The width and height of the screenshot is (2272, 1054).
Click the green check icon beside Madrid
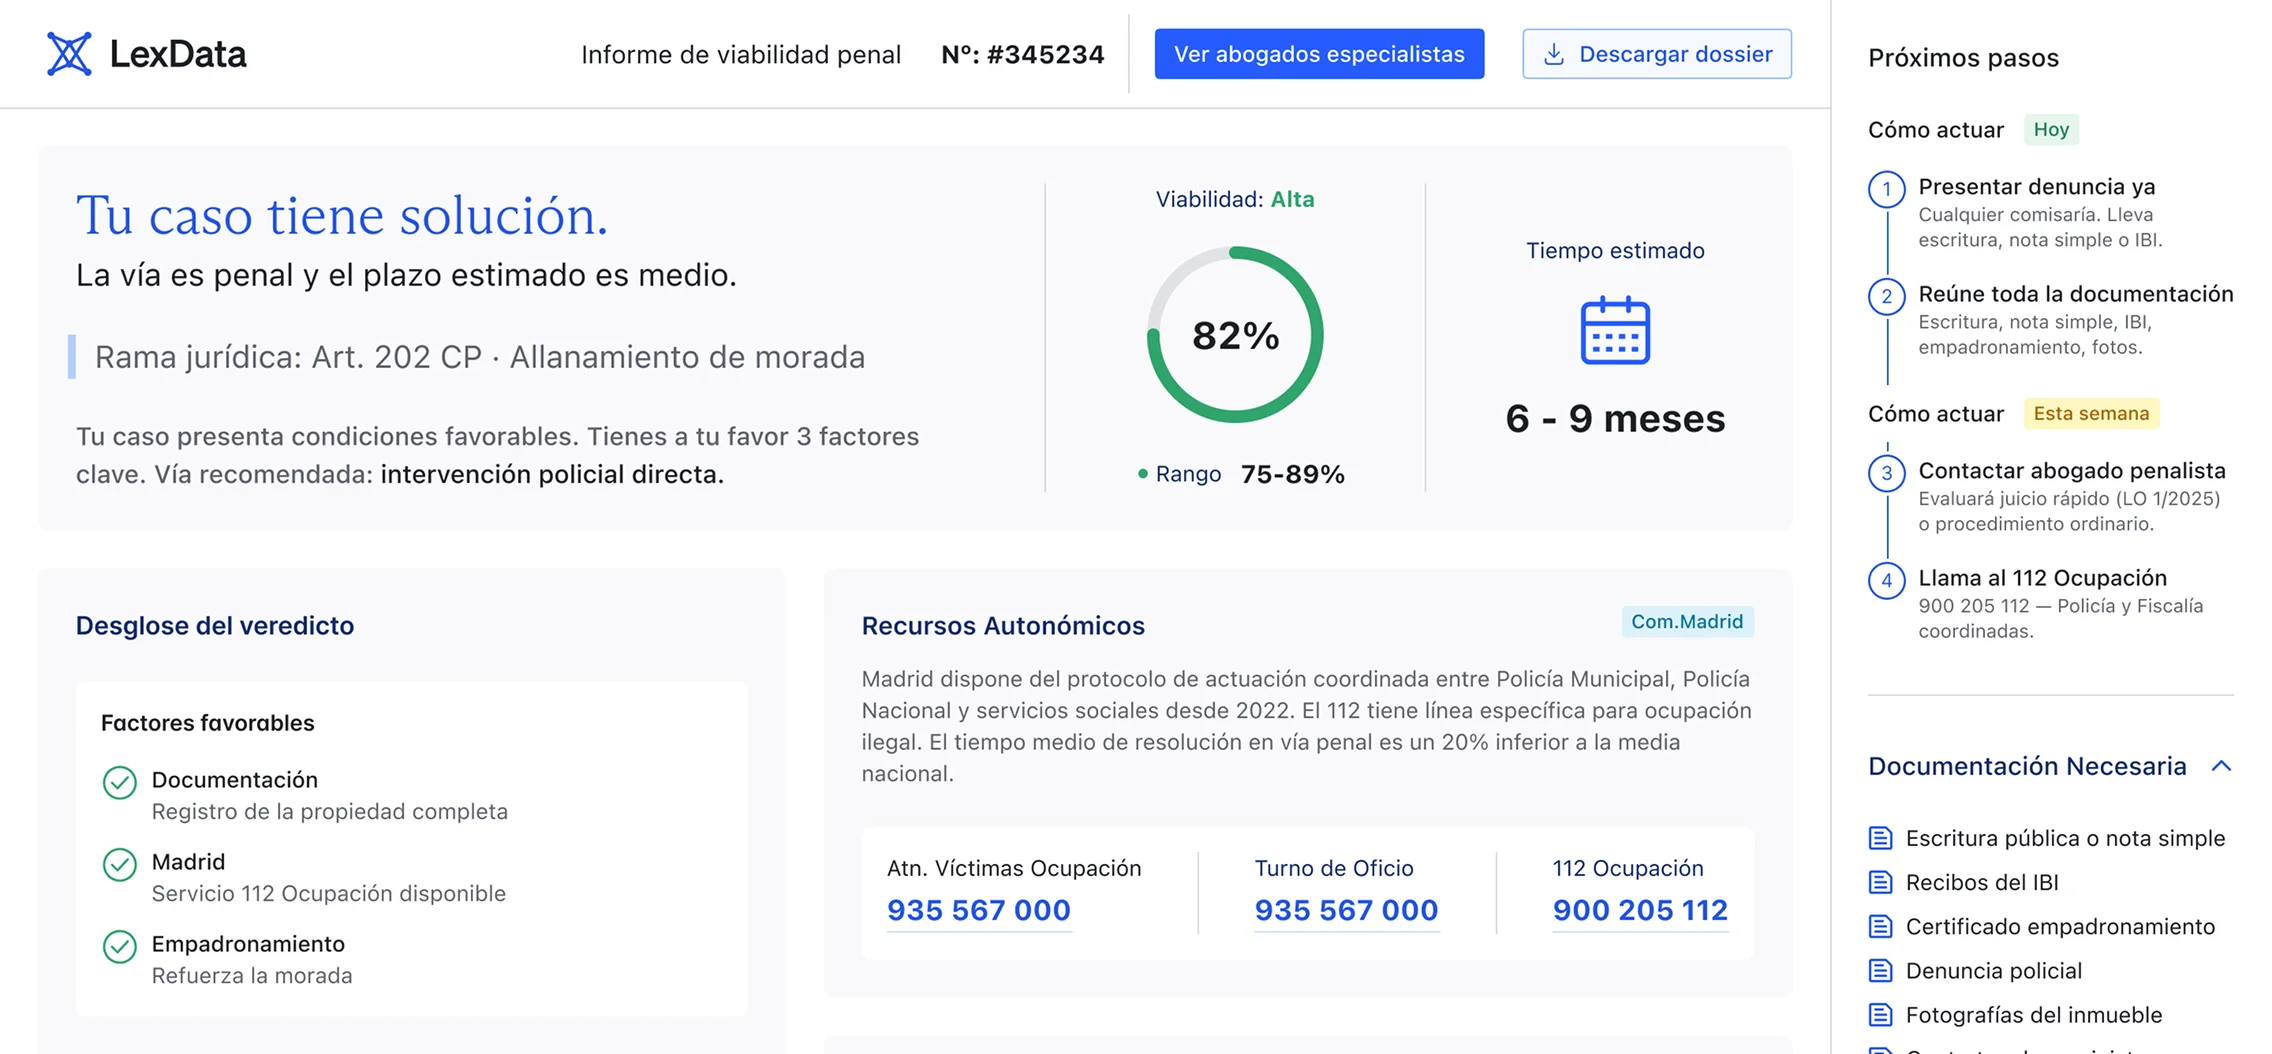coord(120,864)
